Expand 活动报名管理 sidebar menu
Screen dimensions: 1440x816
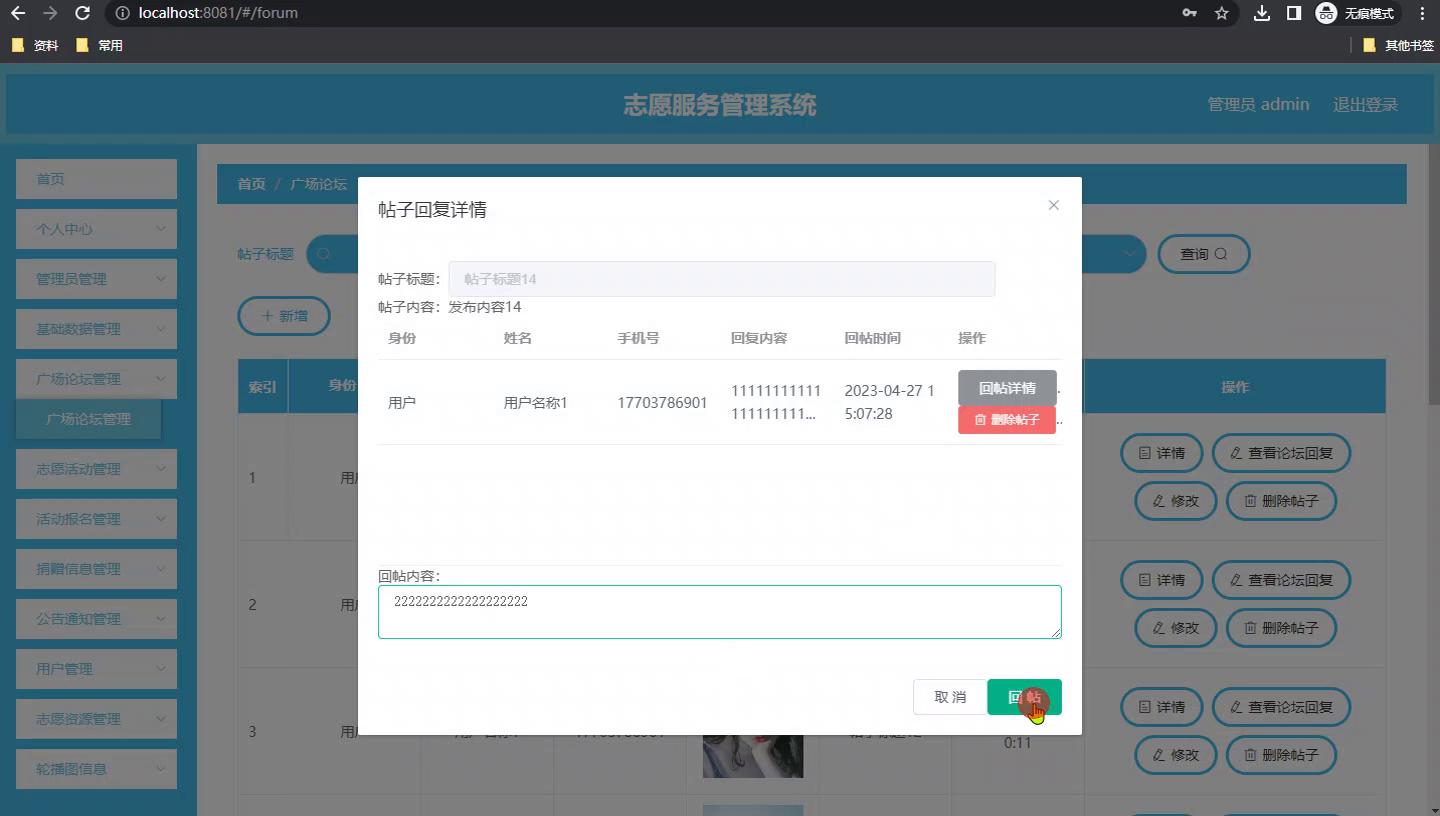pos(96,519)
